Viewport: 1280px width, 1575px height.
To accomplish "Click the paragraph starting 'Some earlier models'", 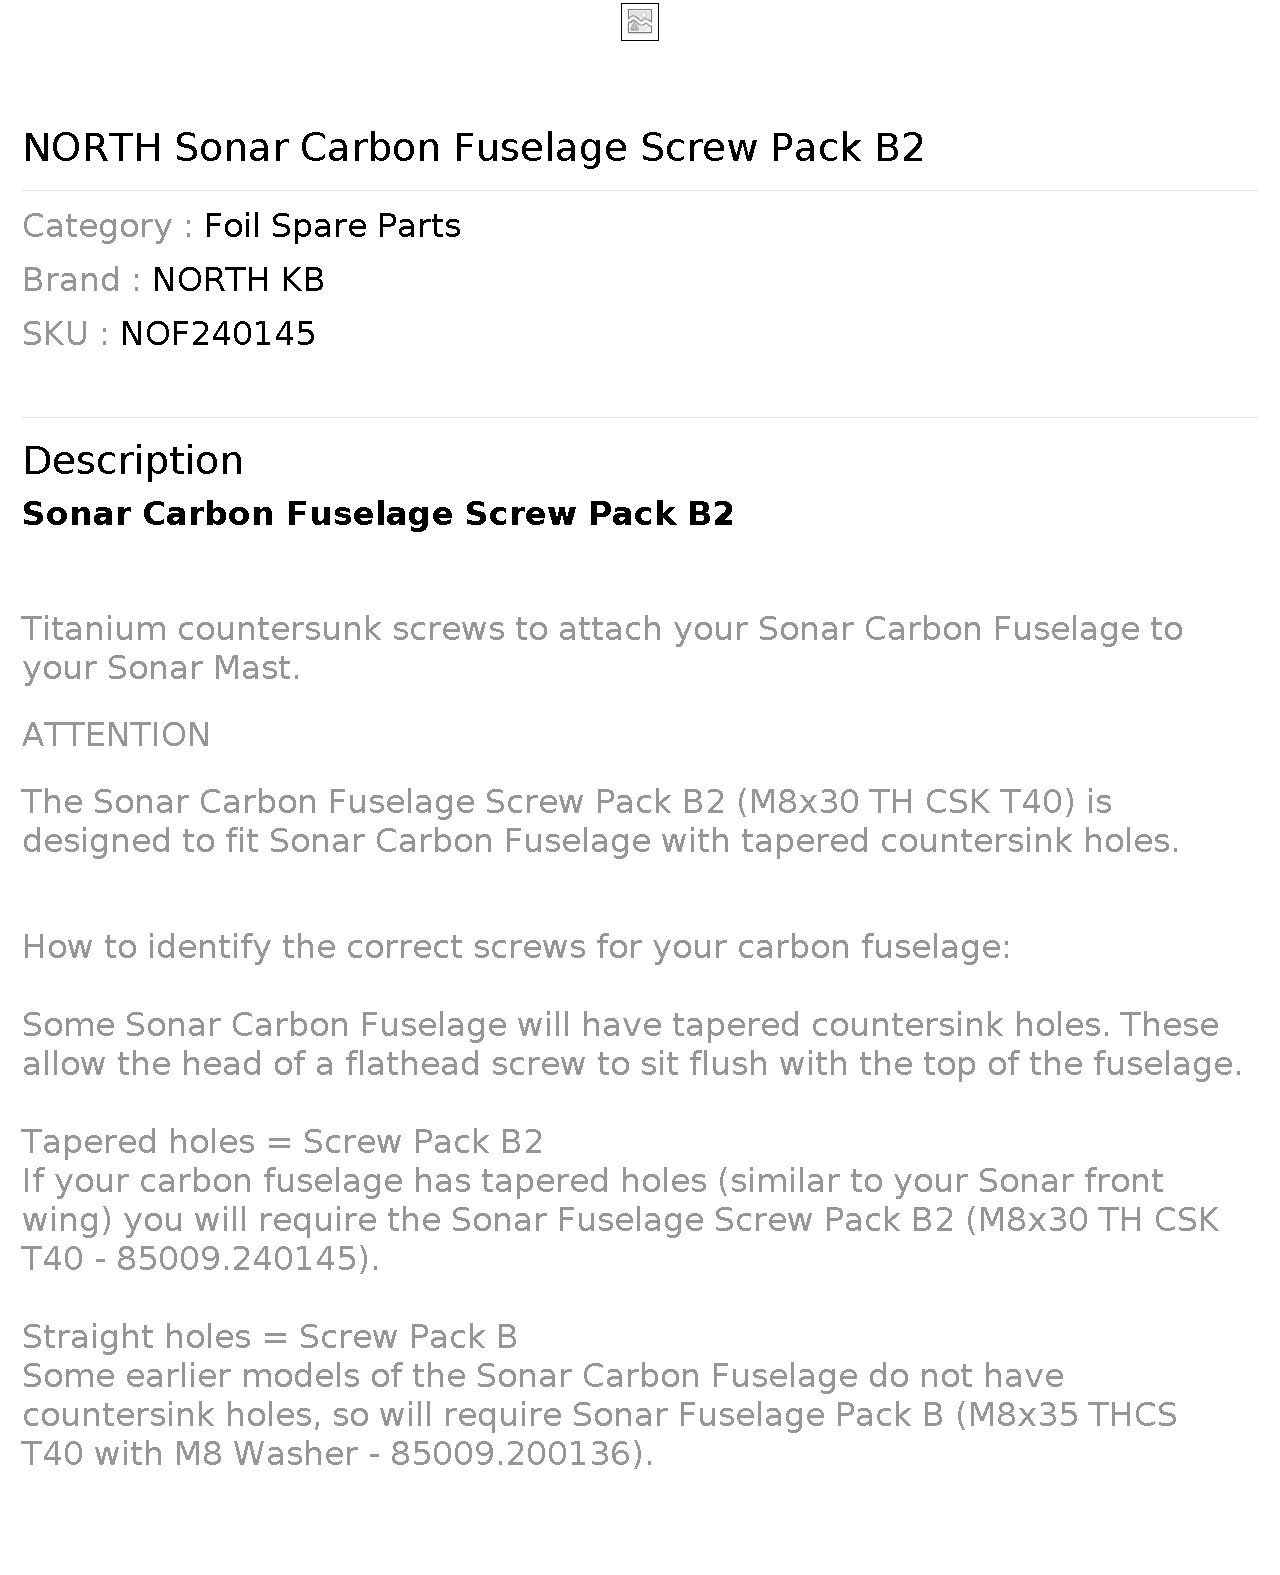I will [600, 1415].
